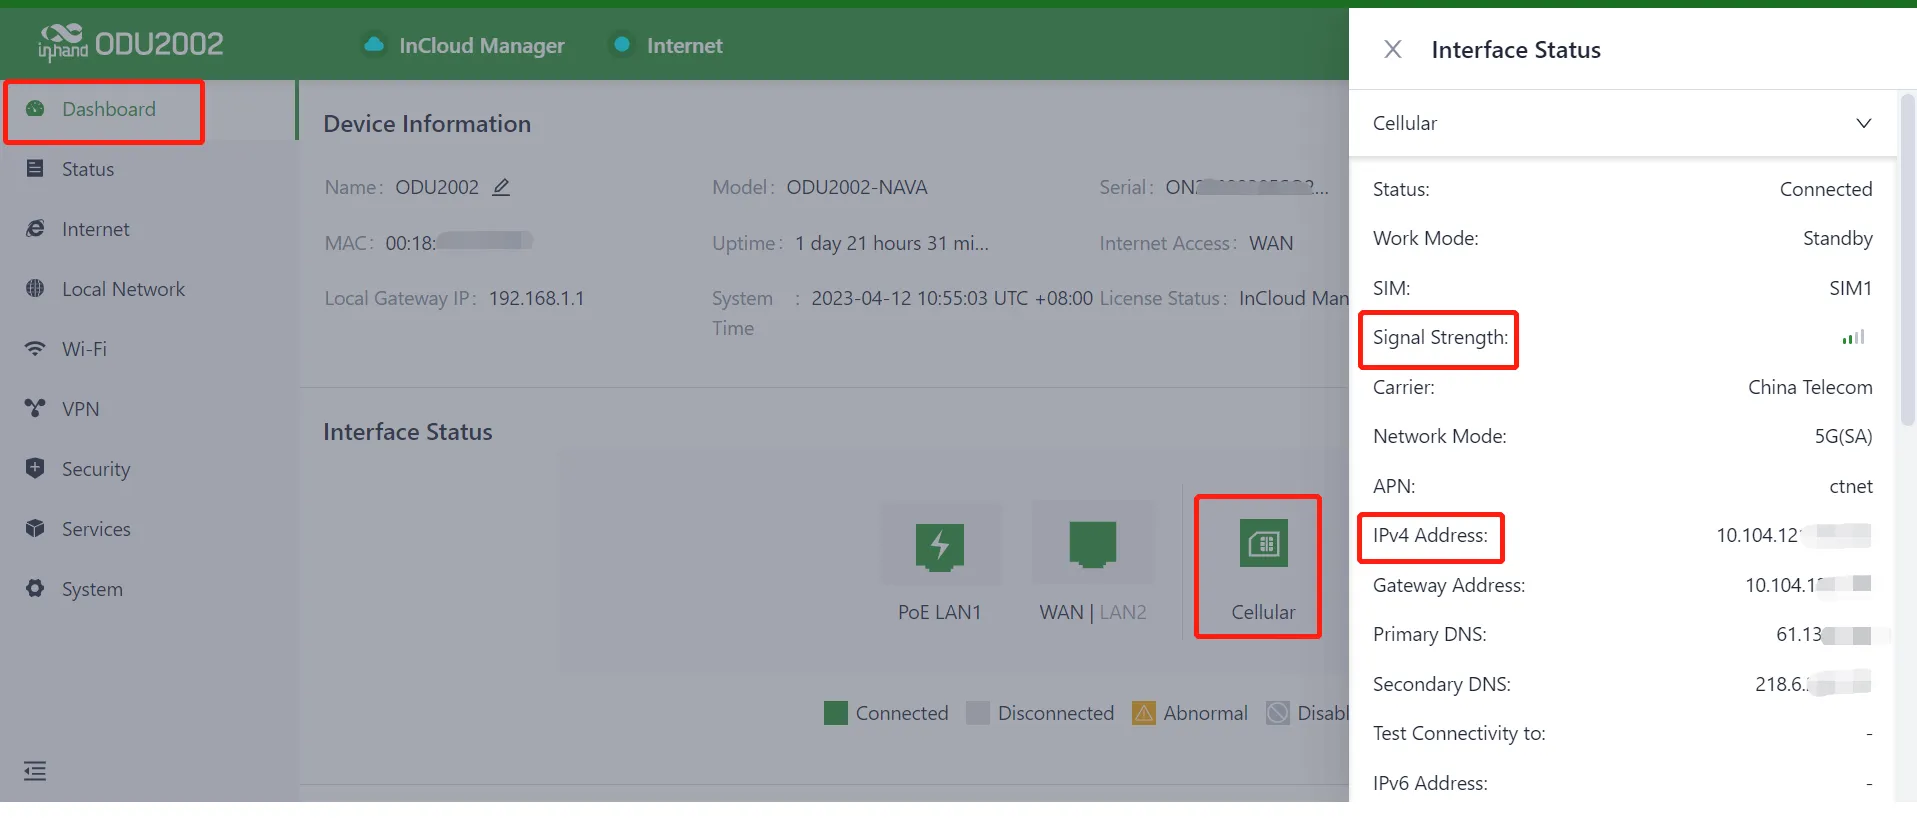Image resolution: width=1917 pixels, height=818 pixels.
Task: Click the InCloud Manager cloud icon
Action: (374, 45)
